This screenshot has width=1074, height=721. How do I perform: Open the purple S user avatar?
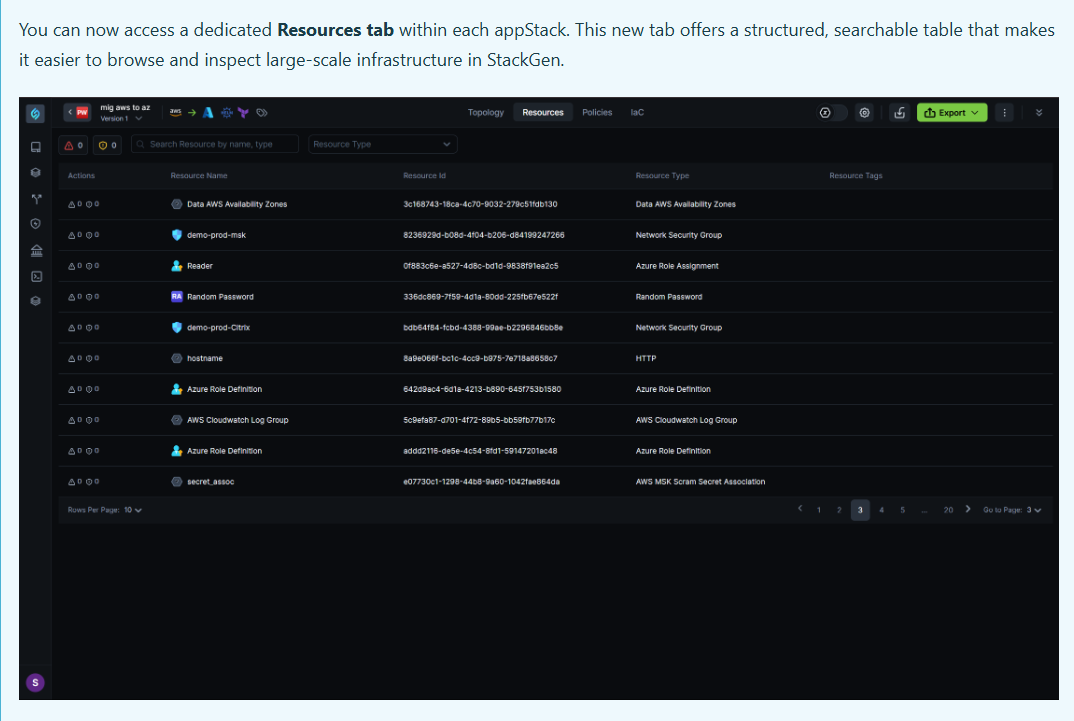(36, 683)
